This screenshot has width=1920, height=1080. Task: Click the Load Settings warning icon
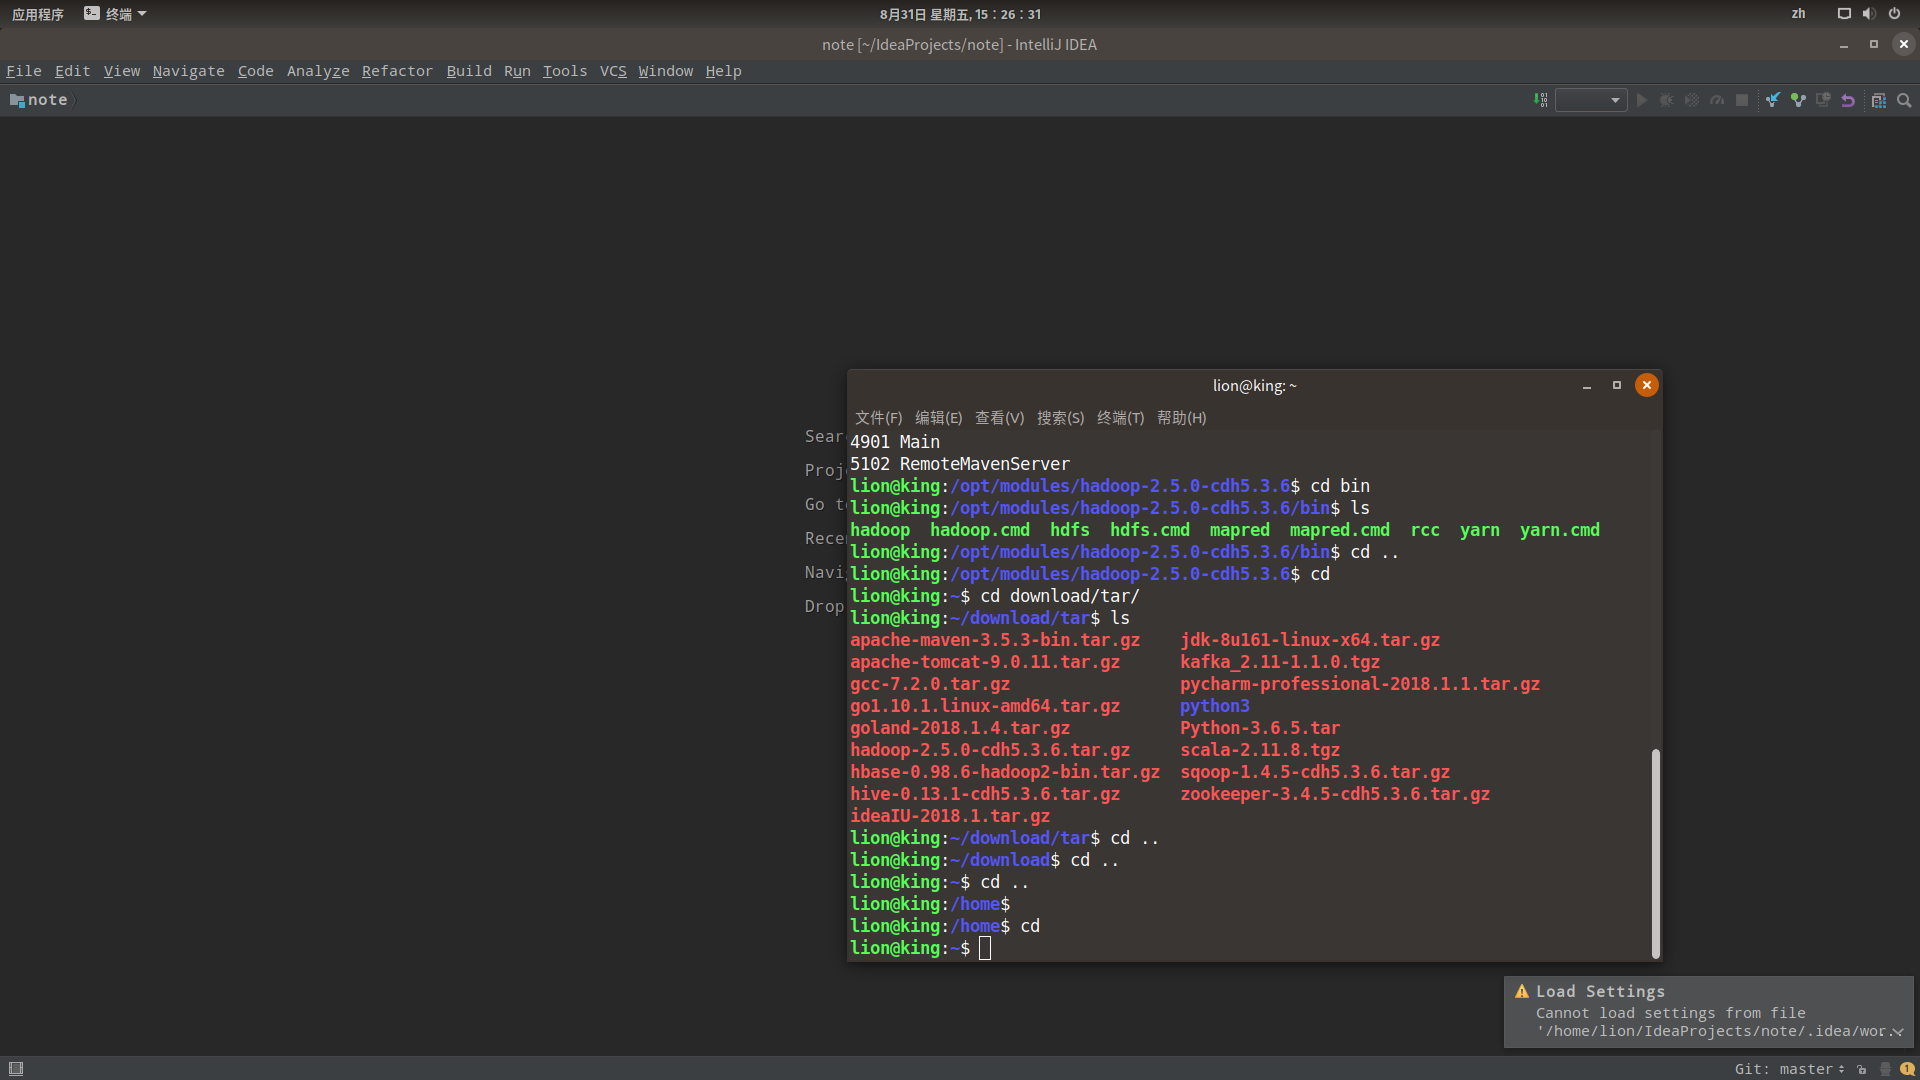click(x=1522, y=991)
